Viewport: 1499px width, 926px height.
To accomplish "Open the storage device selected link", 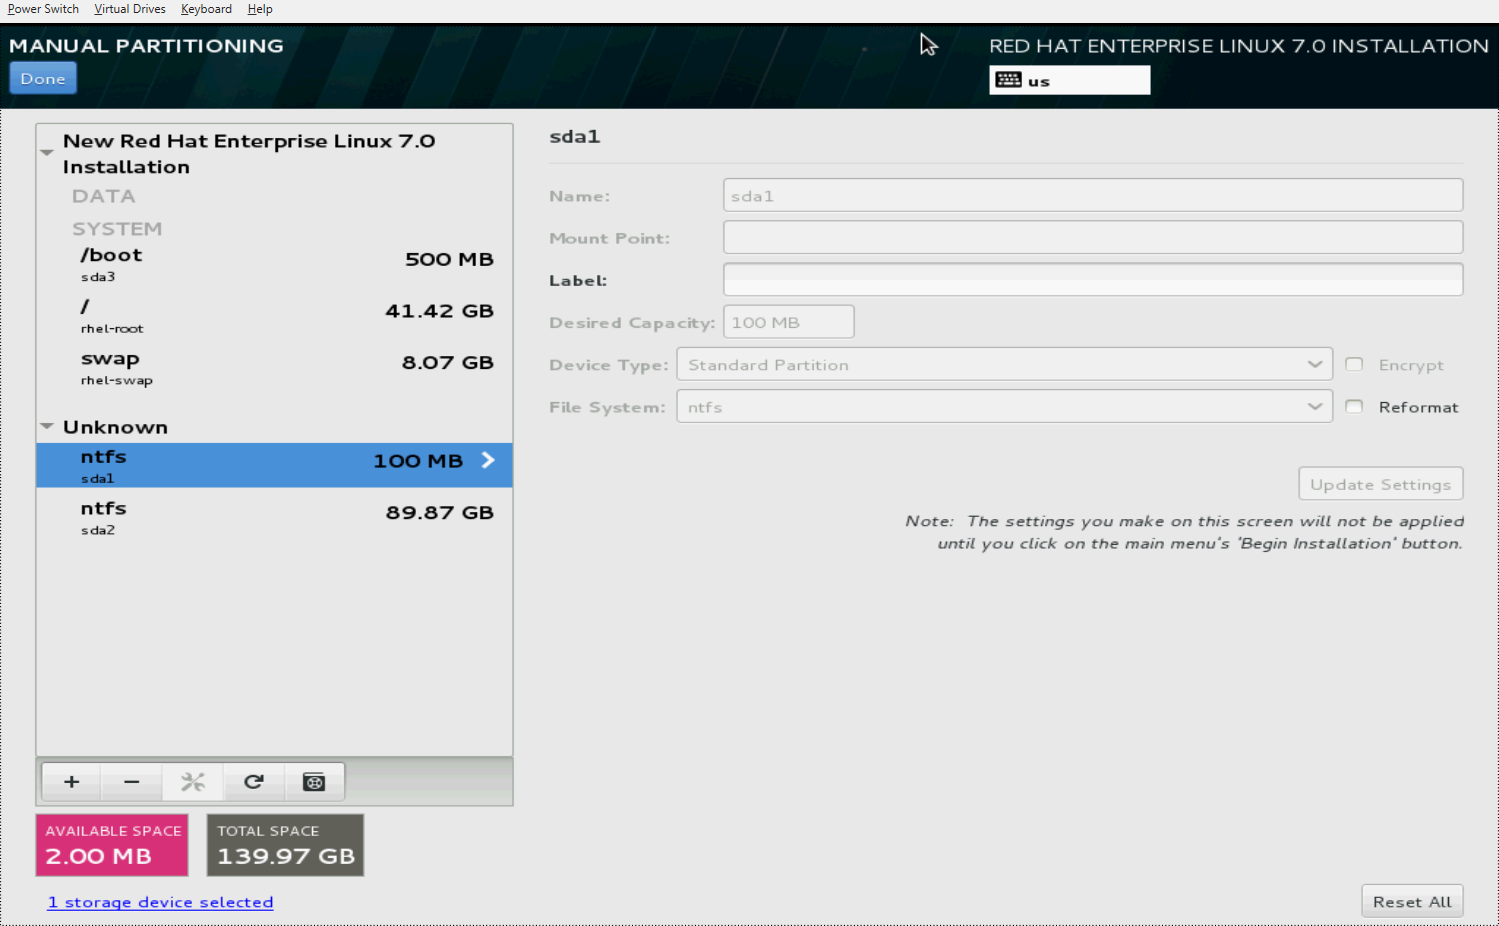I will pos(160,902).
